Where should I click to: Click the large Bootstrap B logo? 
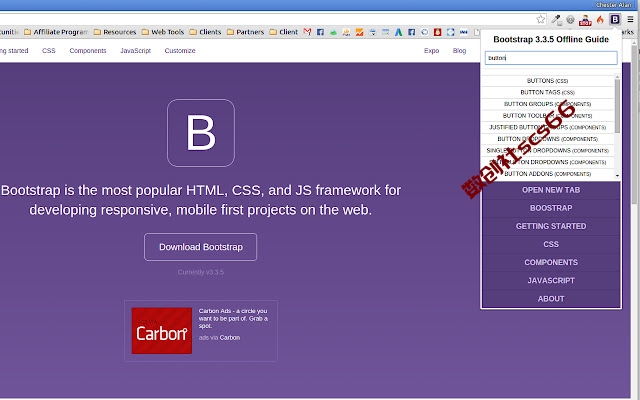(201, 133)
